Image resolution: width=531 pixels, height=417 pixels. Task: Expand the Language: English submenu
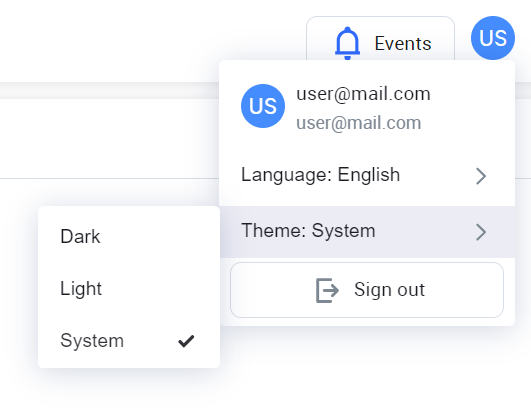[367, 175]
